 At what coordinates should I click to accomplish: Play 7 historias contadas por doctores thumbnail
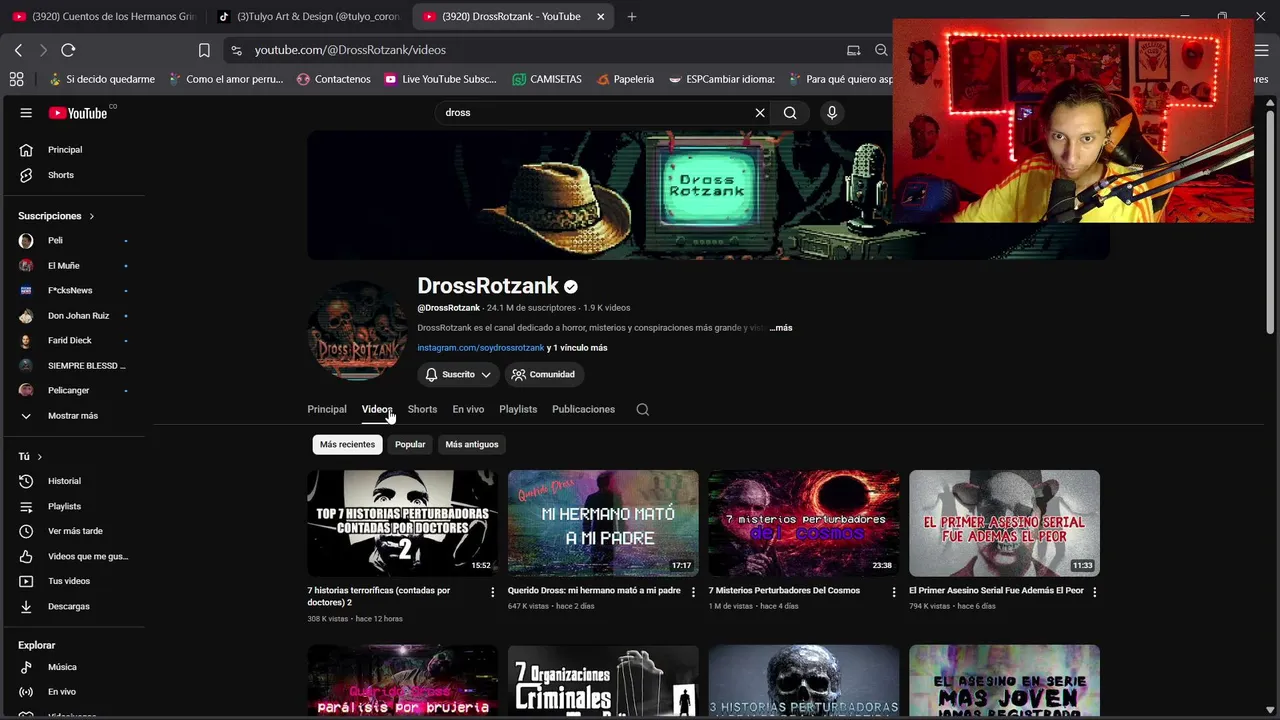pyautogui.click(x=402, y=523)
